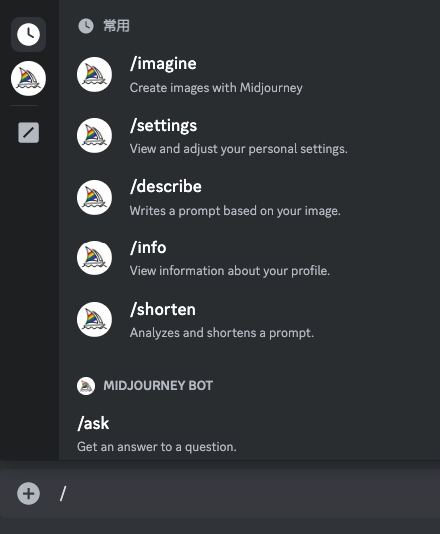Open the Midjourney Bot sidebar icon
This screenshot has width=440, height=534.
(x=28, y=78)
